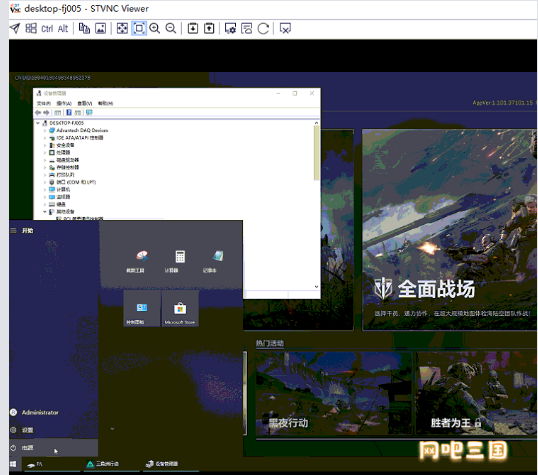This screenshot has height=475, width=538.
Task: Select the 磁盘驱动器 tree row
Action: pos(64,160)
